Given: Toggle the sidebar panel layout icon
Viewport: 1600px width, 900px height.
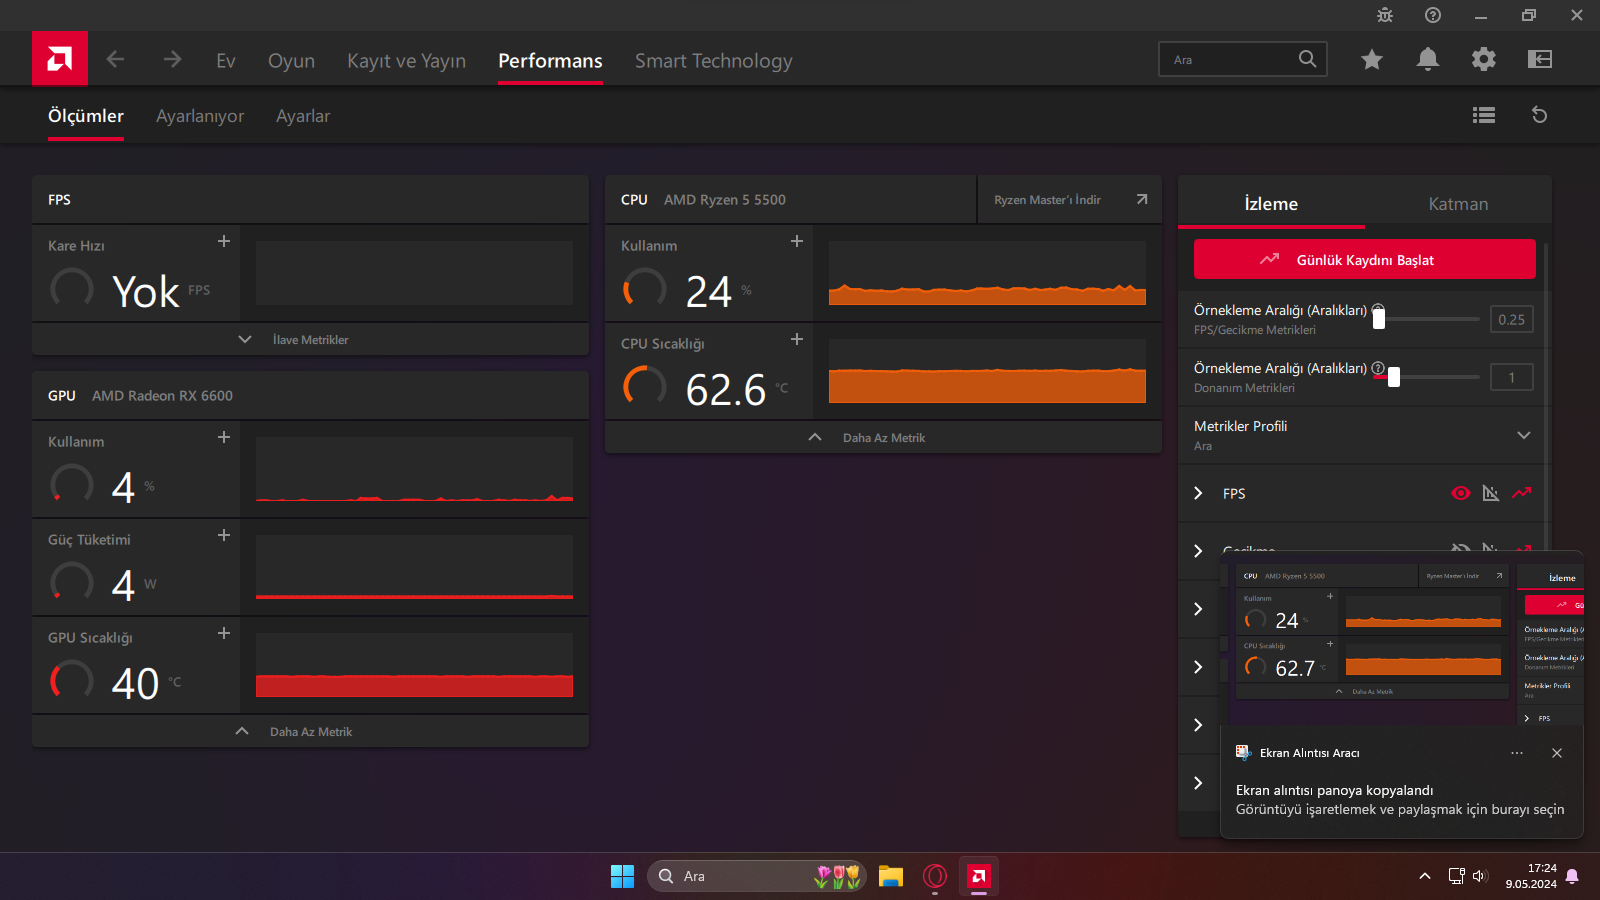Looking at the screenshot, I should tap(1540, 60).
